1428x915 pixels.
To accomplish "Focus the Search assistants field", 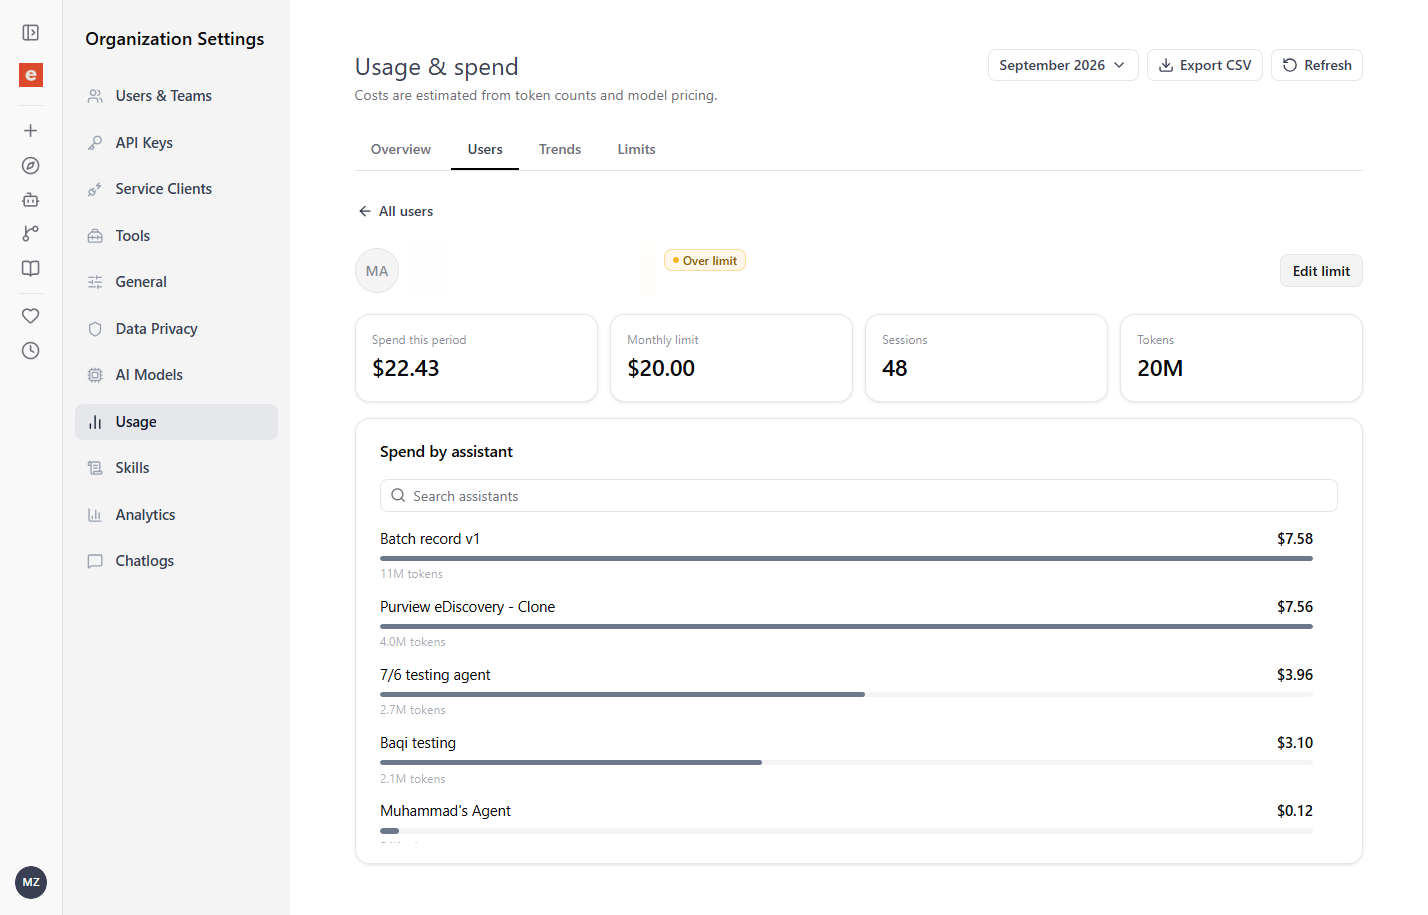I will [859, 496].
